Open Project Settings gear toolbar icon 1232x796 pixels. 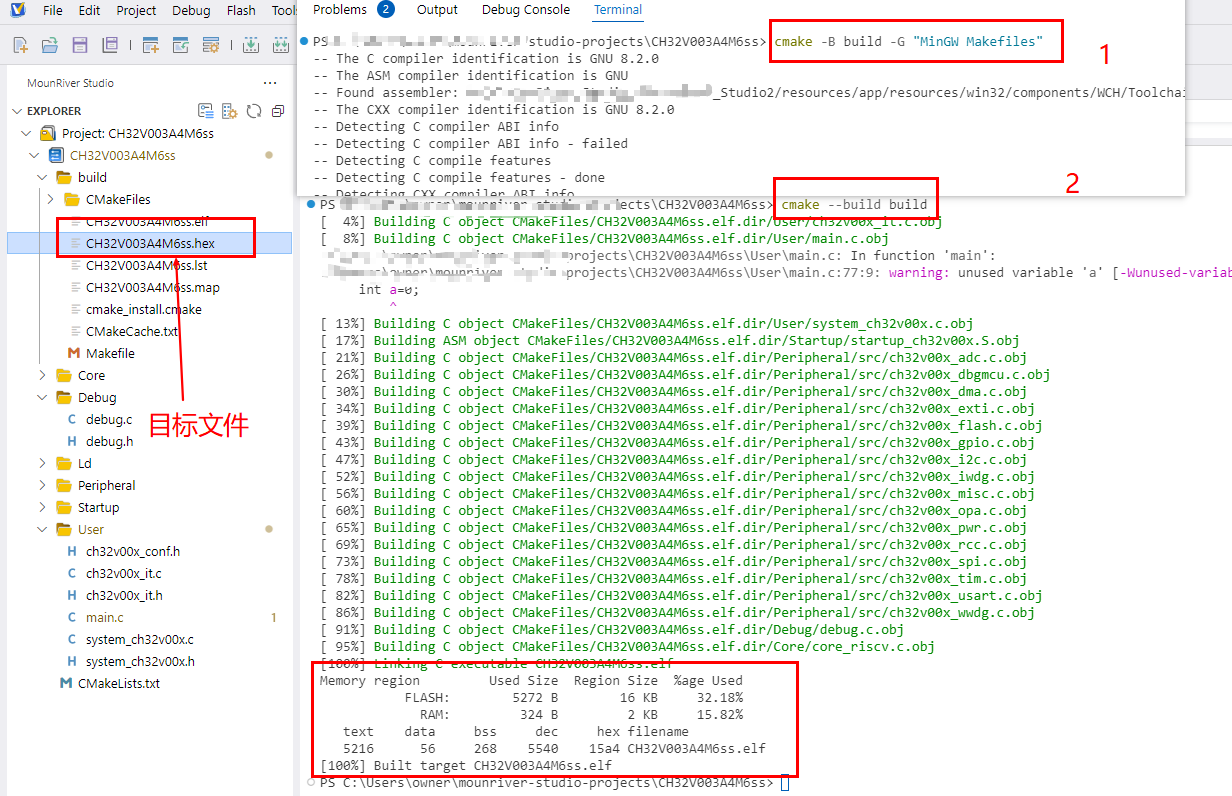(x=211, y=45)
